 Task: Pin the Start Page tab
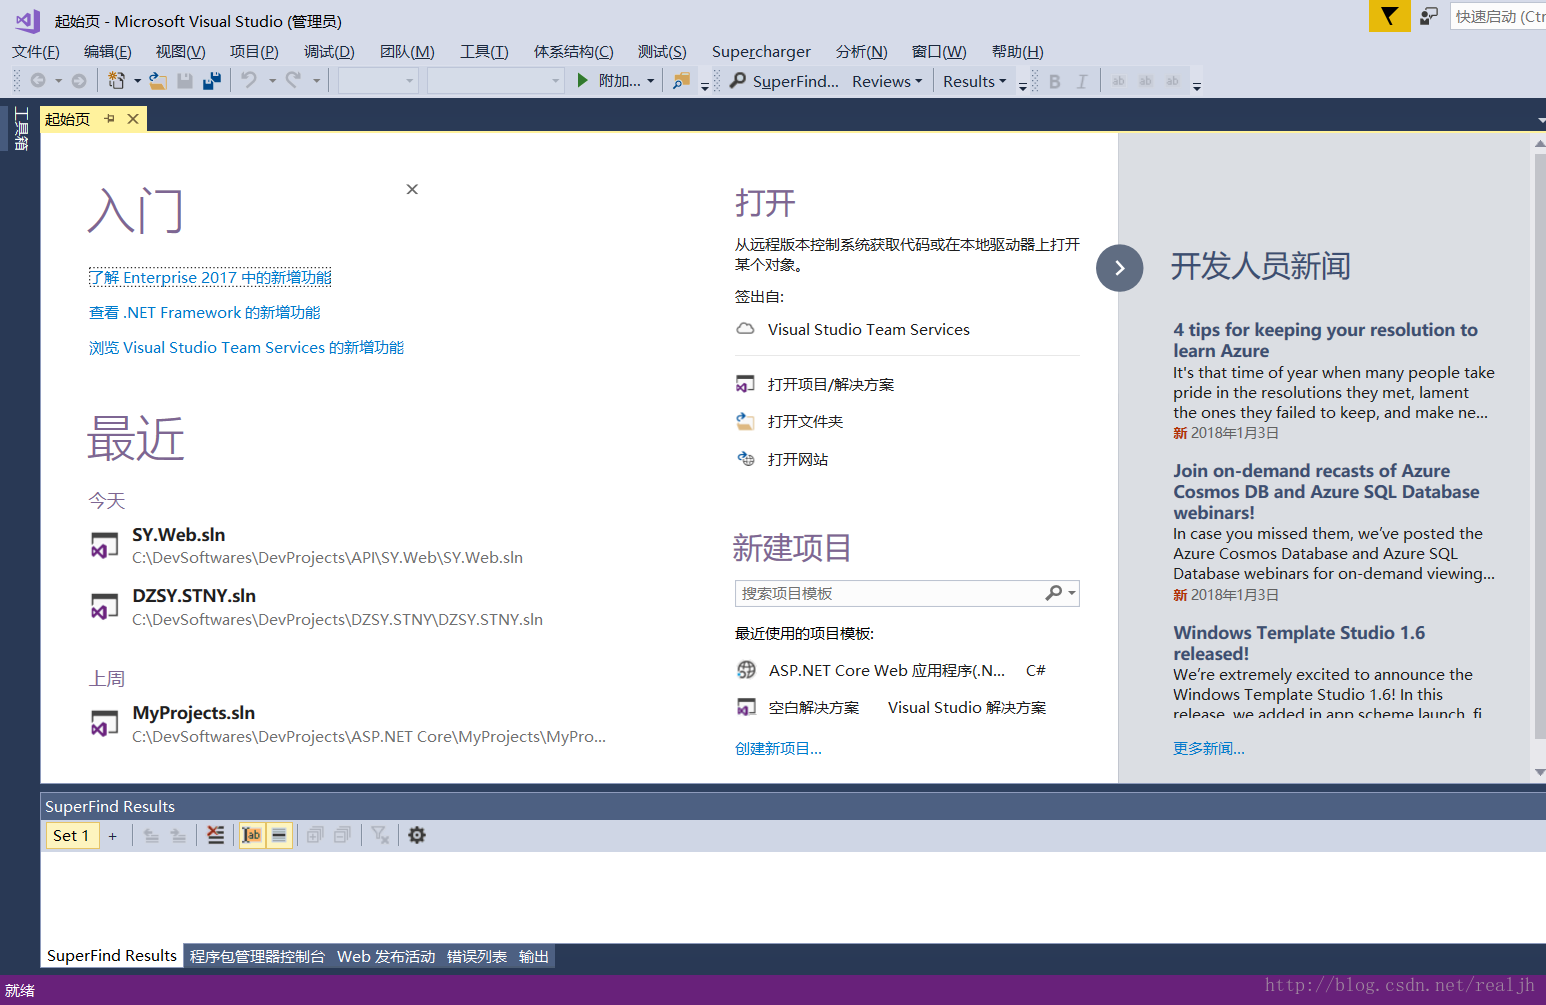click(x=110, y=119)
